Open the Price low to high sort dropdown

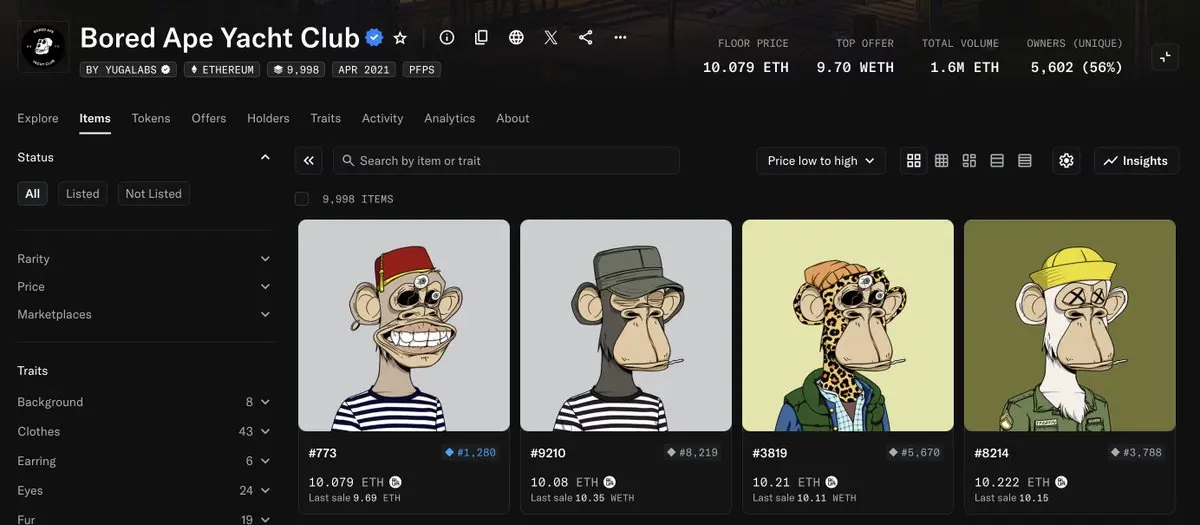point(821,160)
